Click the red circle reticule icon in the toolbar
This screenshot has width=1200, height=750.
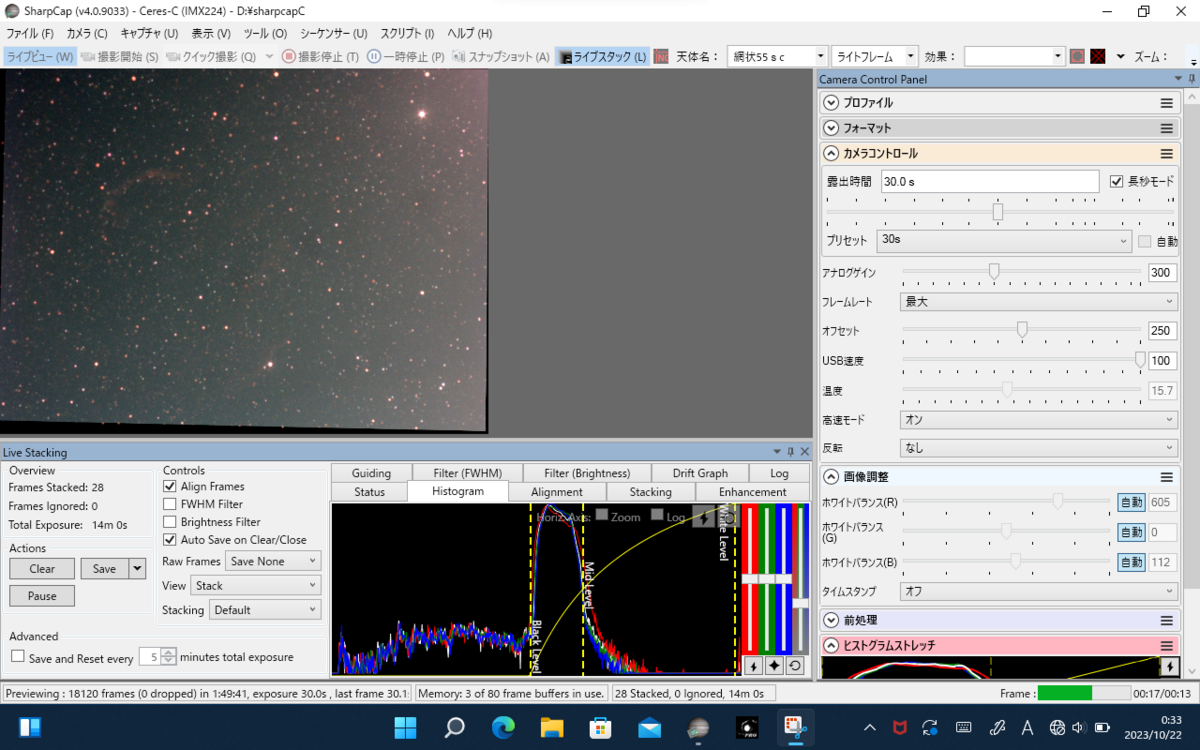click(x=1077, y=57)
